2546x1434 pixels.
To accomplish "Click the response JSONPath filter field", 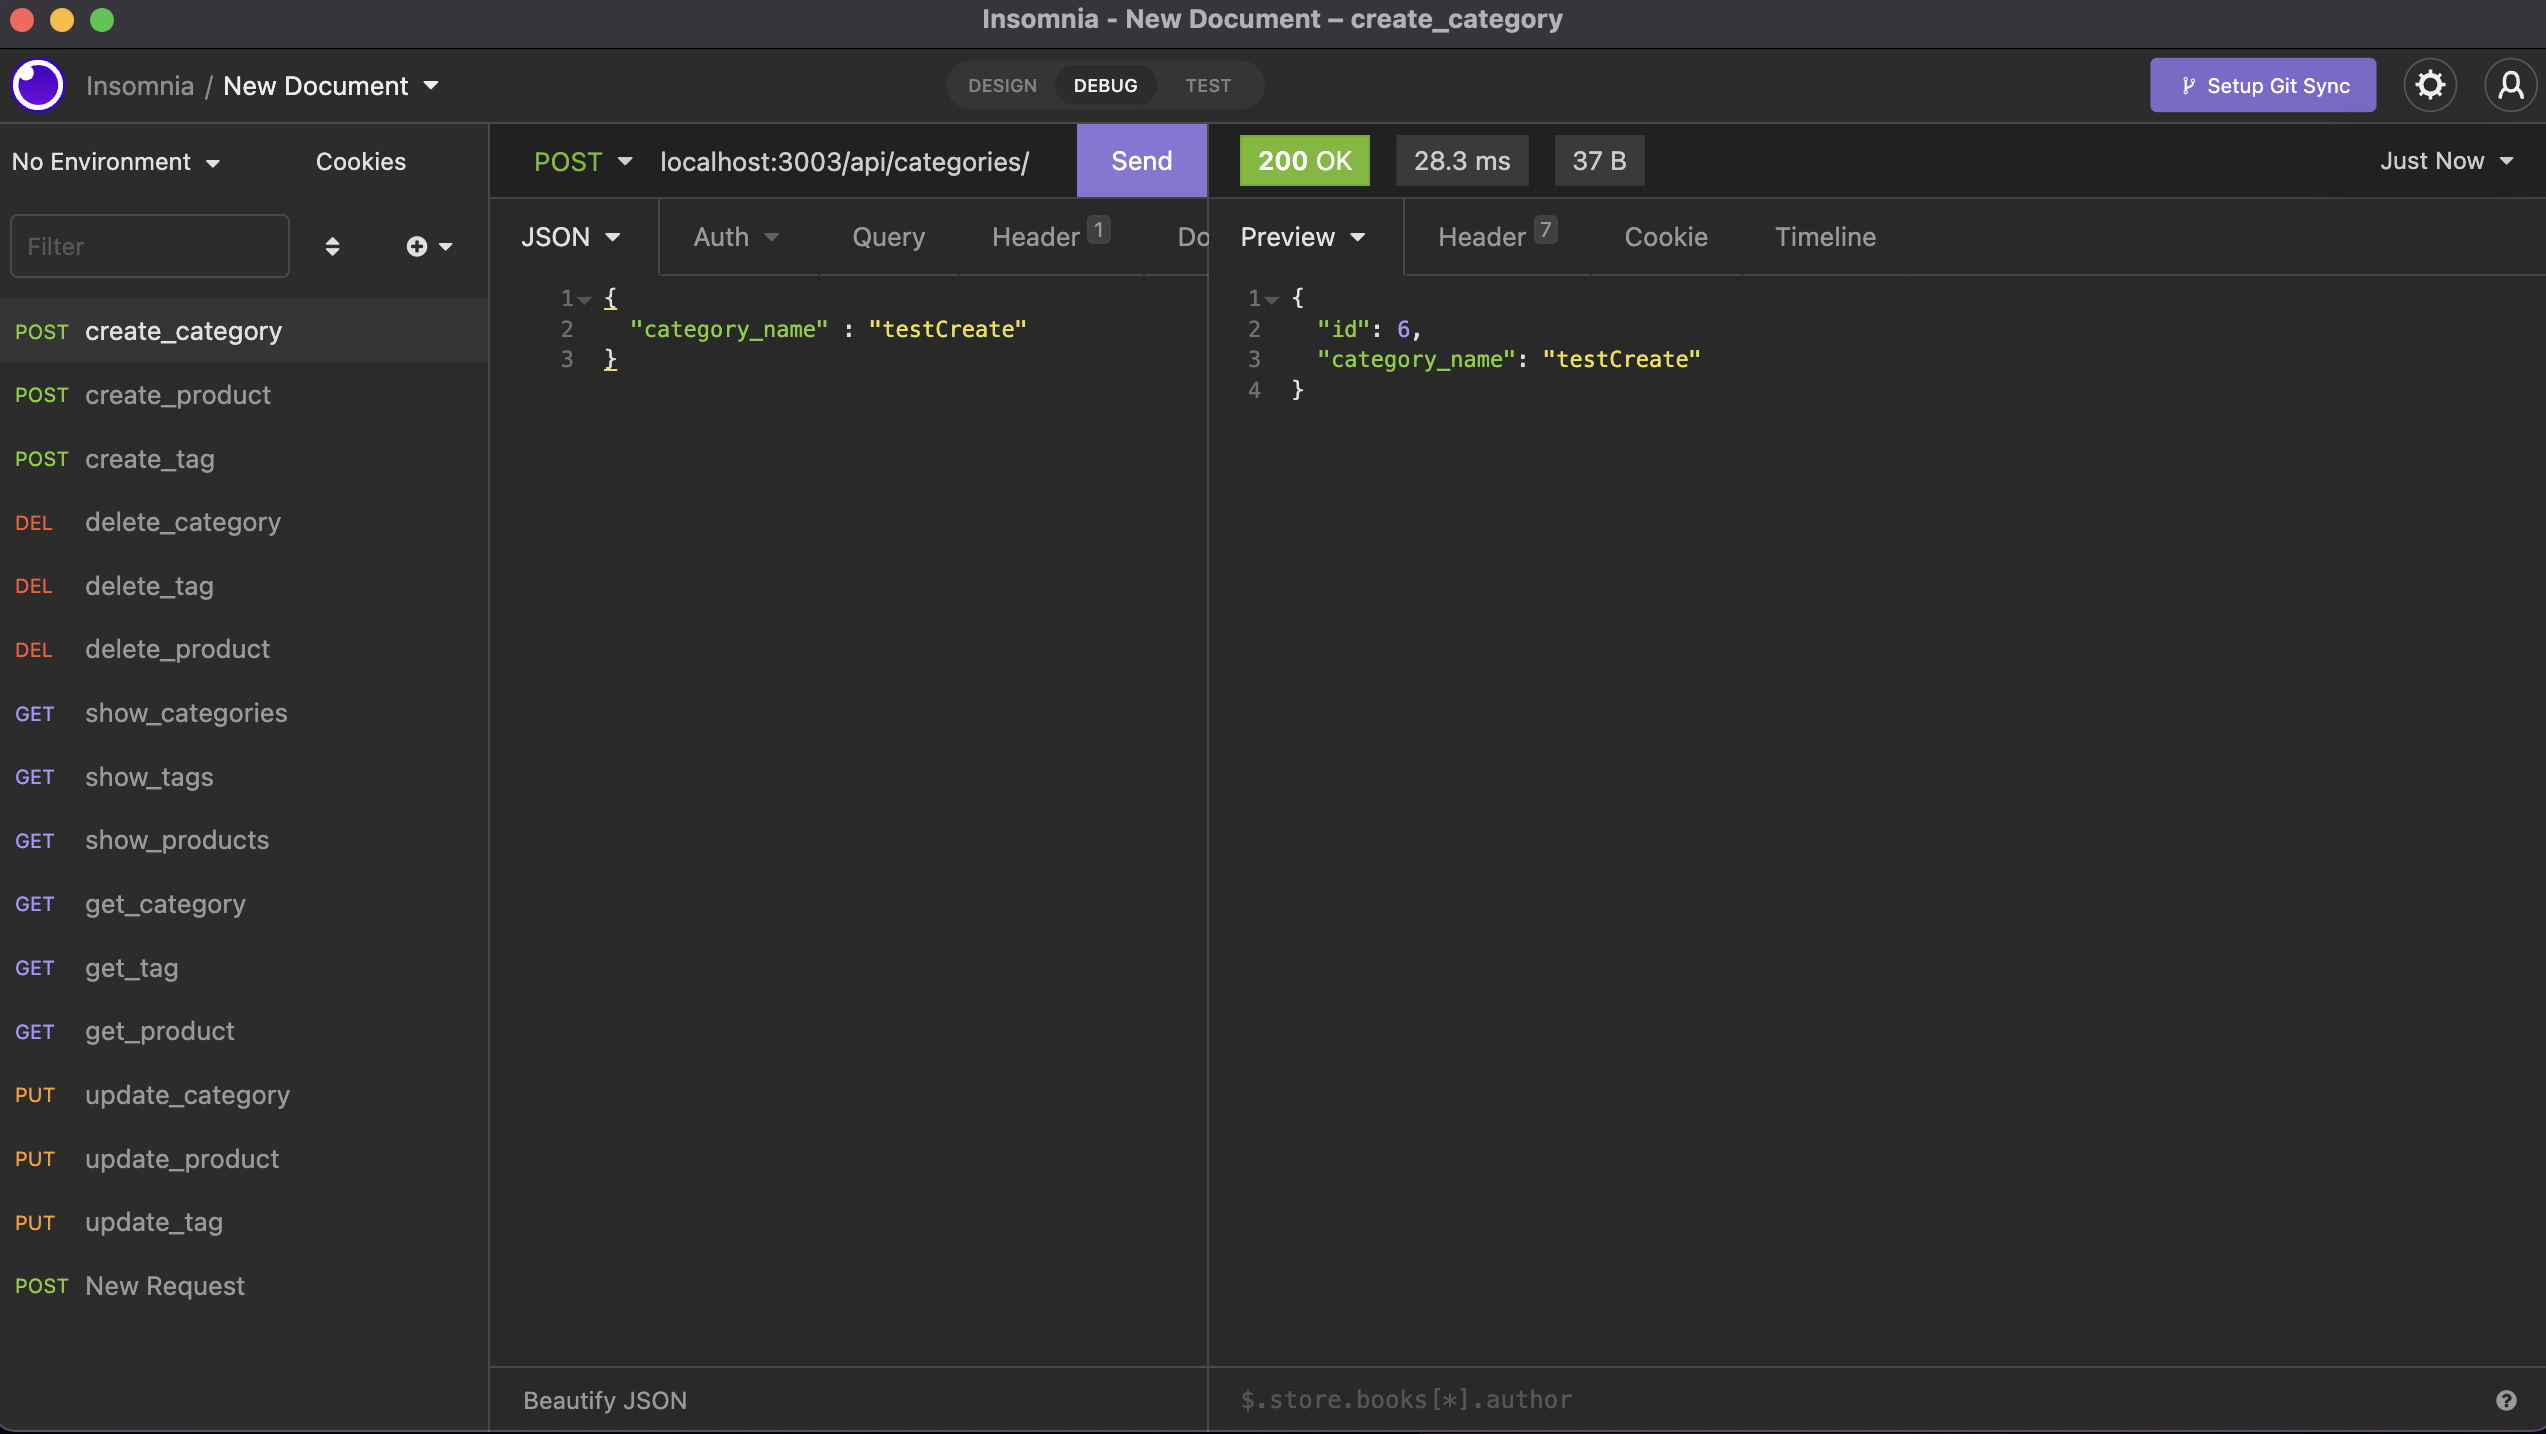I will click(x=1850, y=1400).
